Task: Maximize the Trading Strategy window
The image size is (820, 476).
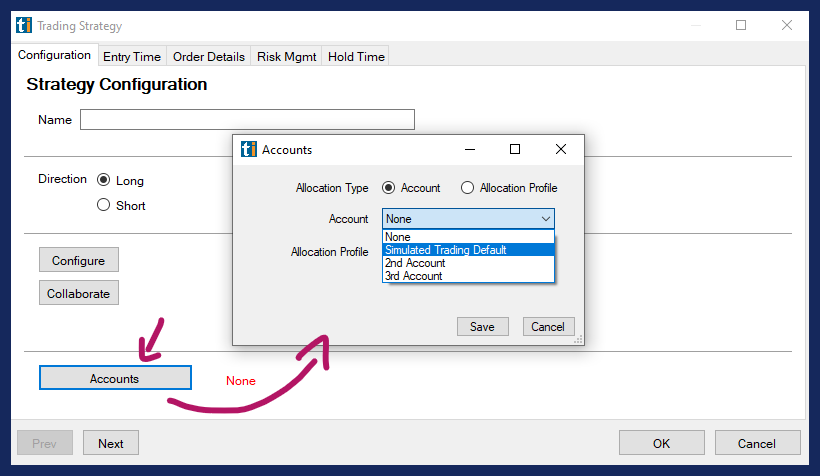Action: pos(741,26)
